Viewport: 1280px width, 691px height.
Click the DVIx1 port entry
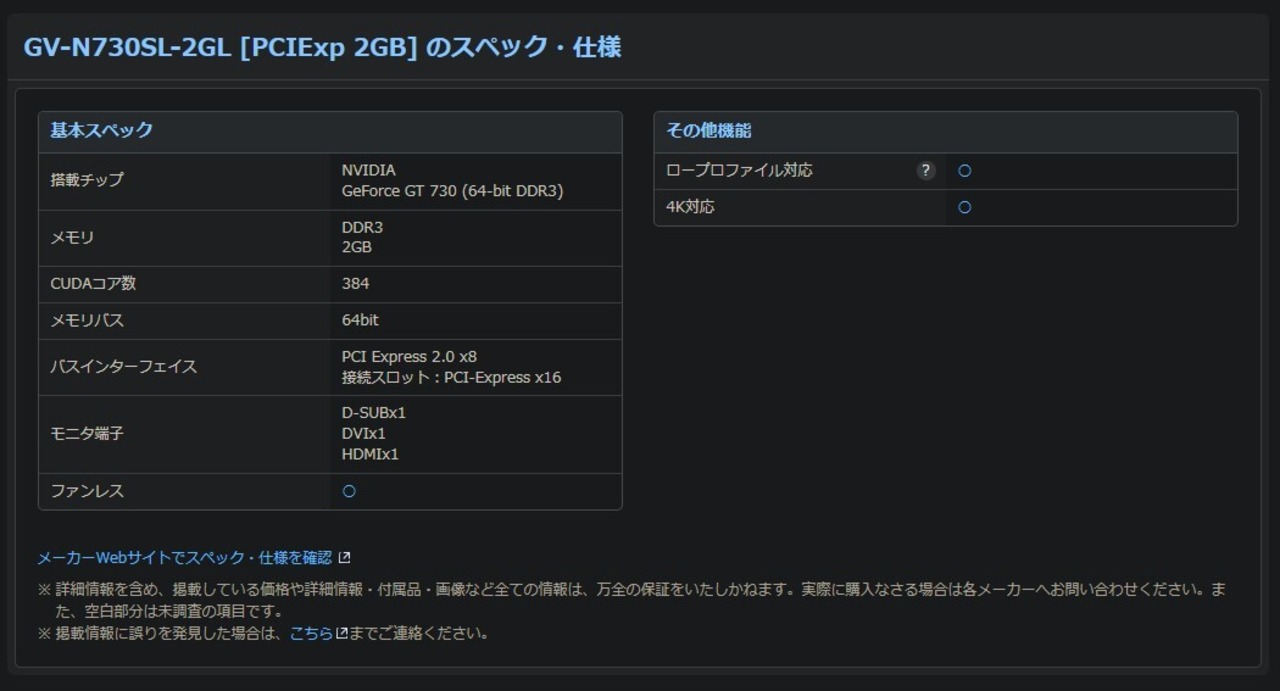coord(364,434)
